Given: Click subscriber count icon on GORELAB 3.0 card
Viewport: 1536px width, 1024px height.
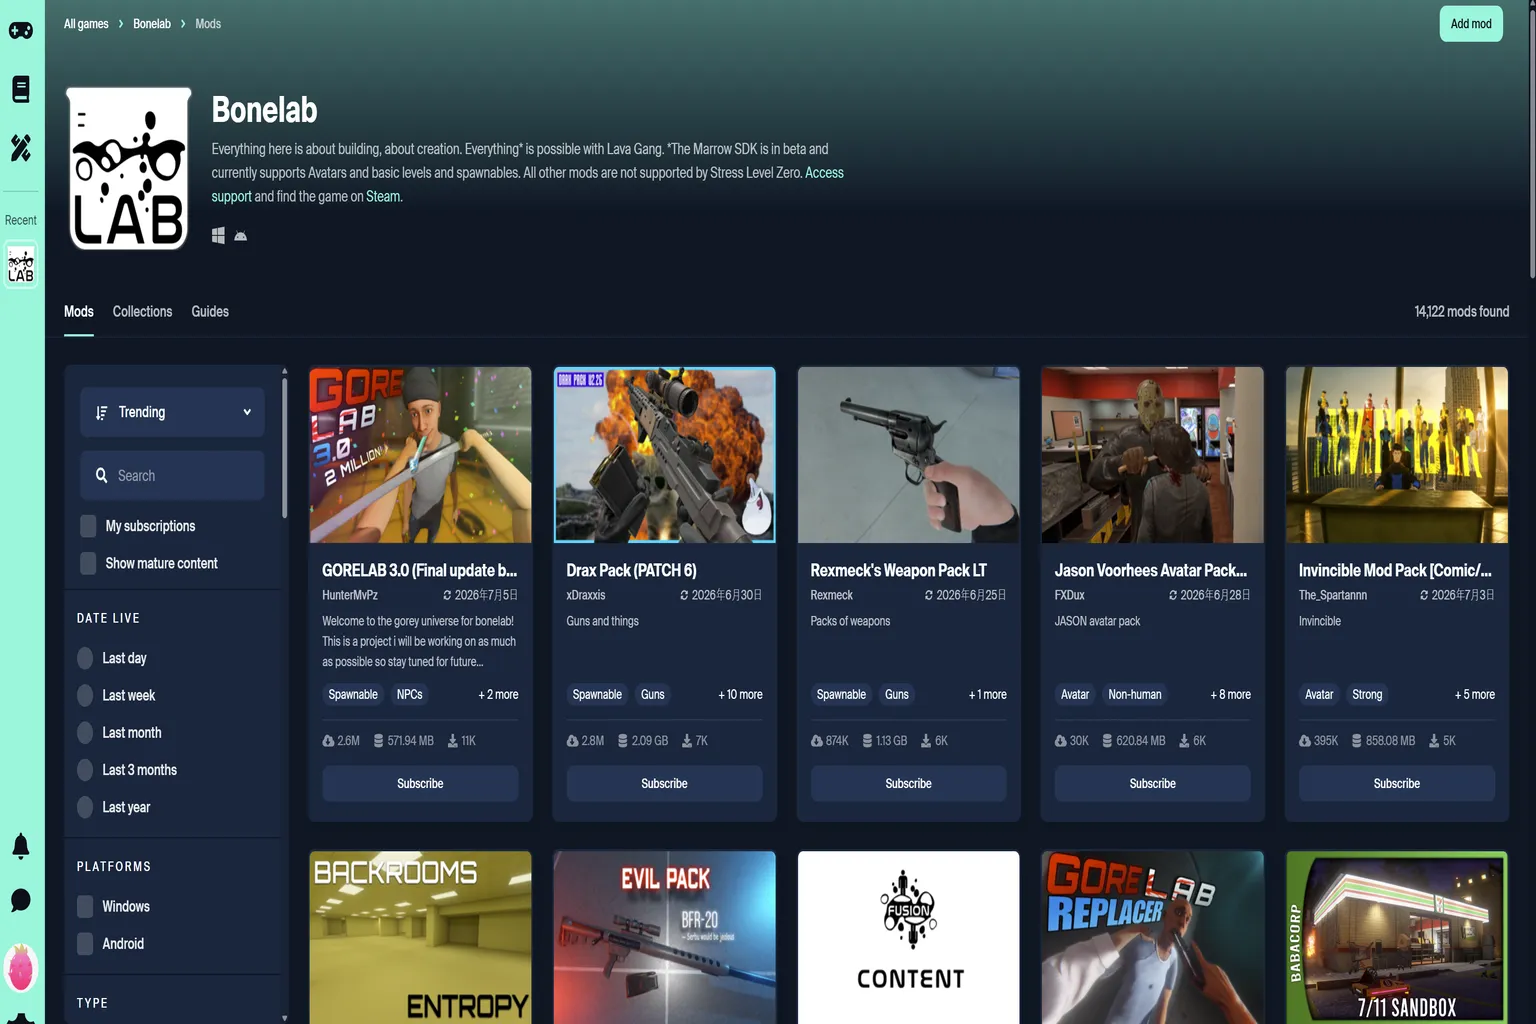Looking at the screenshot, I should (x=328, y=741).
